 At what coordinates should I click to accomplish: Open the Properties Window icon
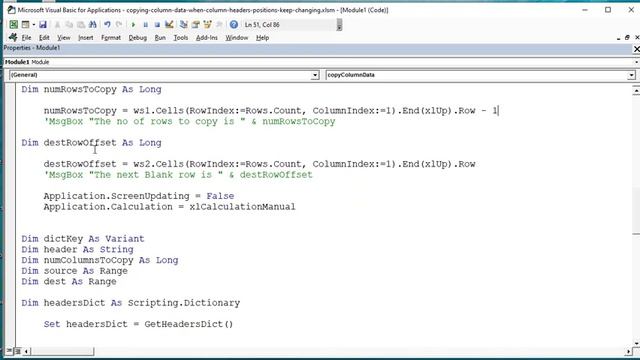pos(196,24)
